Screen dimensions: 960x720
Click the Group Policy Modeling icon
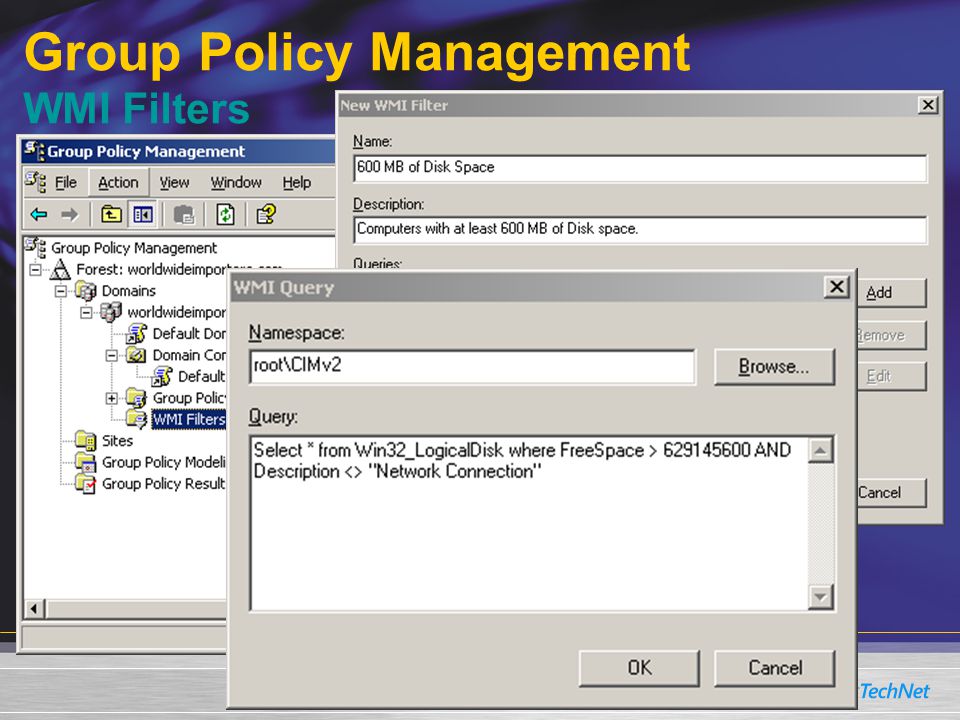86,462
